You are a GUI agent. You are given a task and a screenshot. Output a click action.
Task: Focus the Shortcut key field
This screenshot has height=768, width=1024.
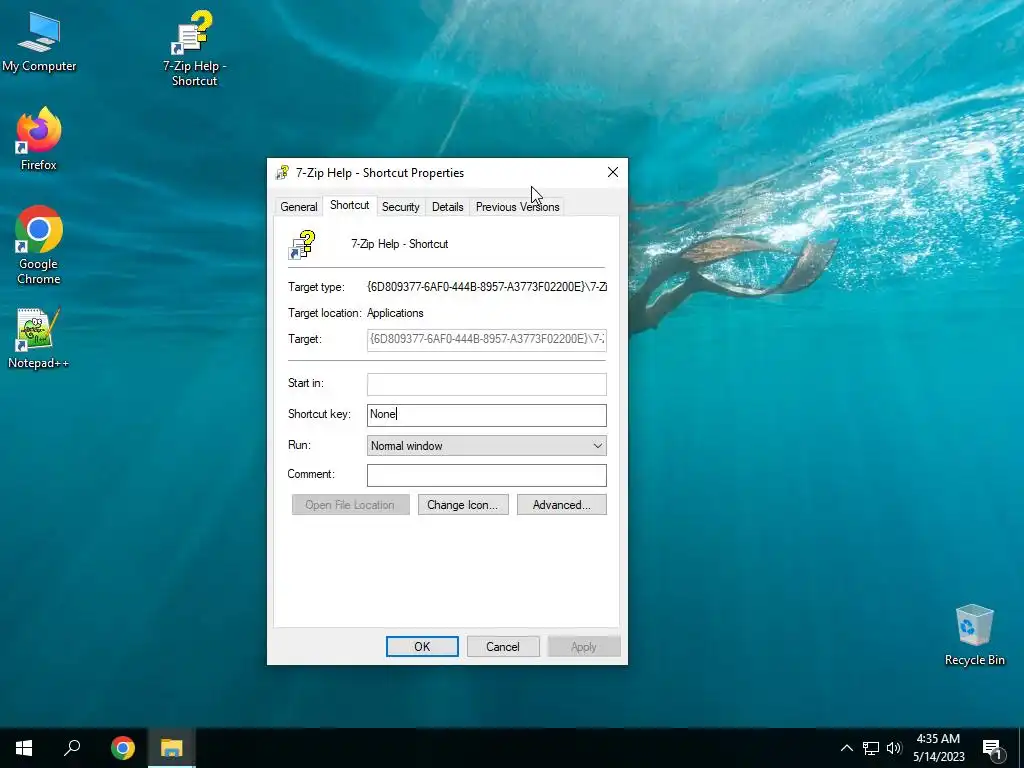487,415
